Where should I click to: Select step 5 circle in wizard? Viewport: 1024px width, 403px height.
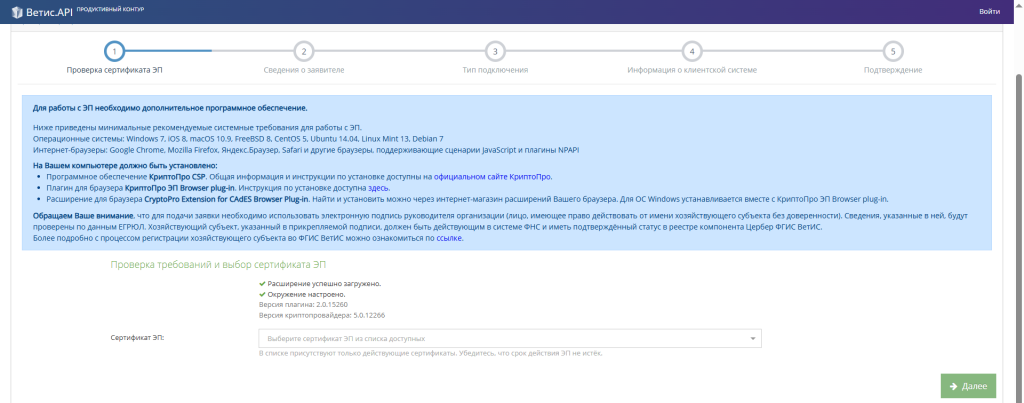pos(893,51)
